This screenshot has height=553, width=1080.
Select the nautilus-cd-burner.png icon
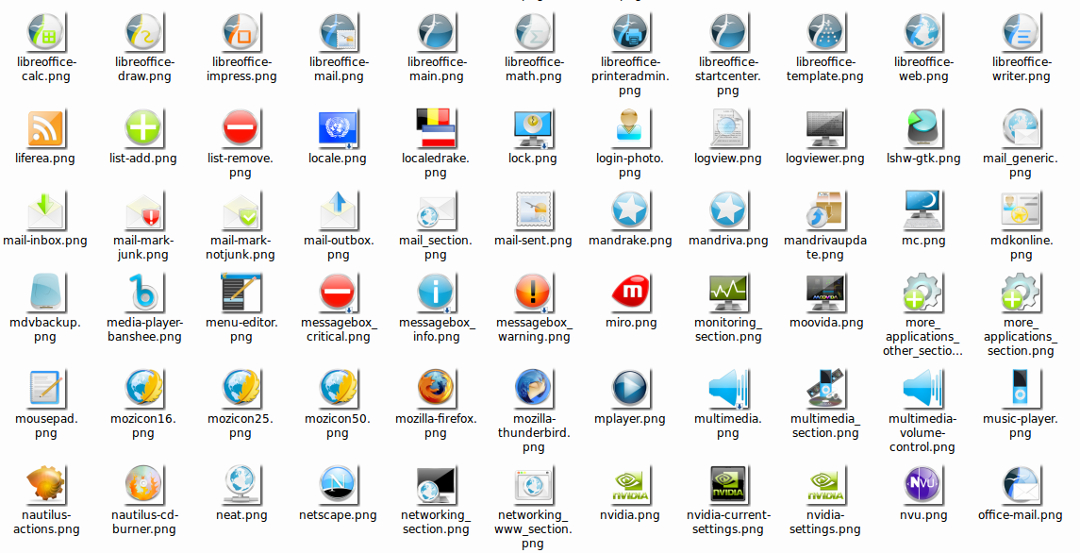[143, 484]
